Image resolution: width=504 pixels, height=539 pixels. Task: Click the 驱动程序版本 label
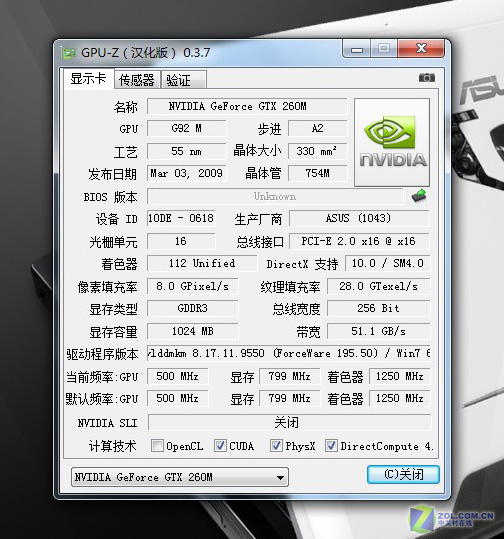[x=102, y=354]
